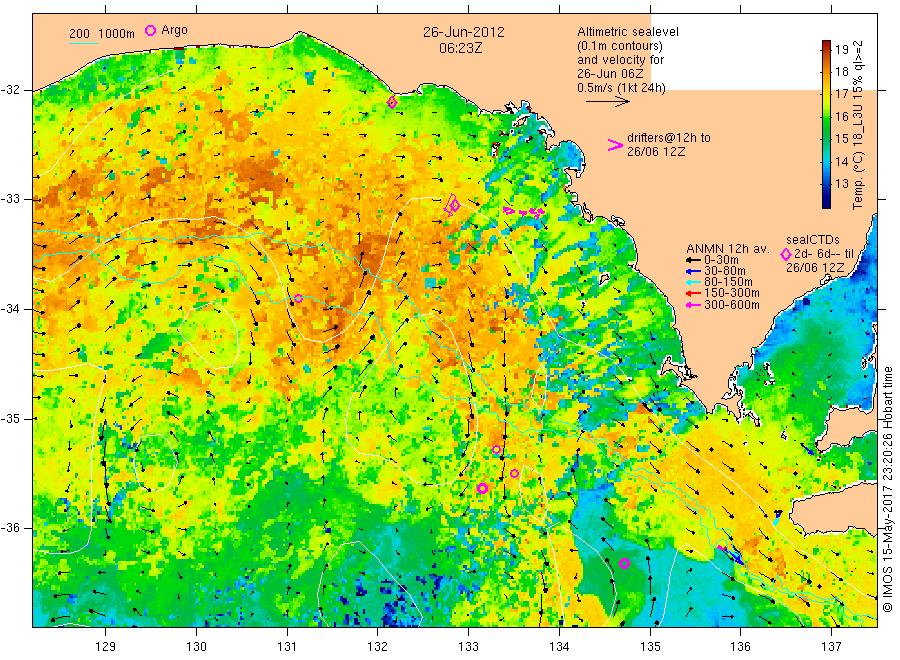Click the 133 longitude axis label
Image resolution: width=900 pixels, height=660 pixels.
coord(468,647)
